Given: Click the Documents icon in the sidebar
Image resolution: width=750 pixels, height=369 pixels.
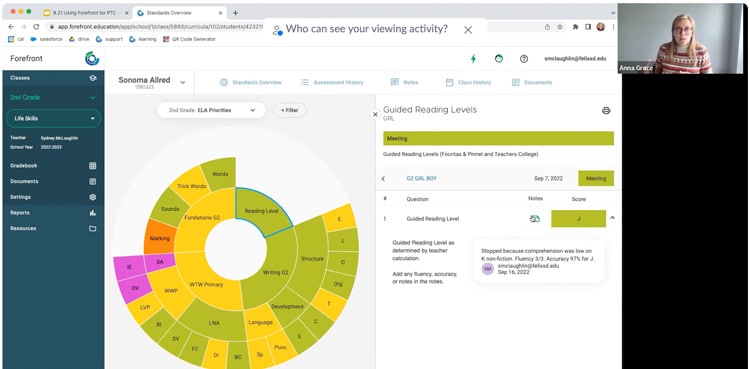Looking at the screenshot, I should (93, 181).
